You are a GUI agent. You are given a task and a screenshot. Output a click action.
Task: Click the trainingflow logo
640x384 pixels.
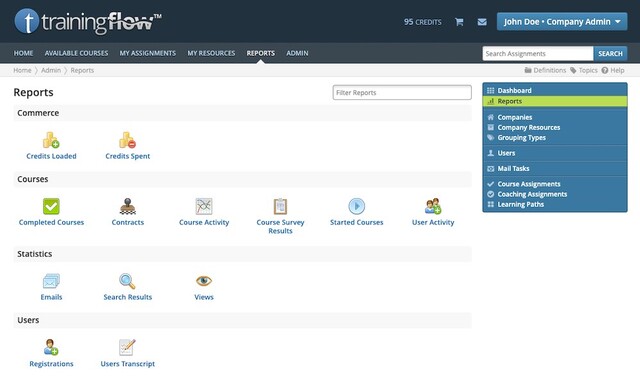[x=88, y=22]
